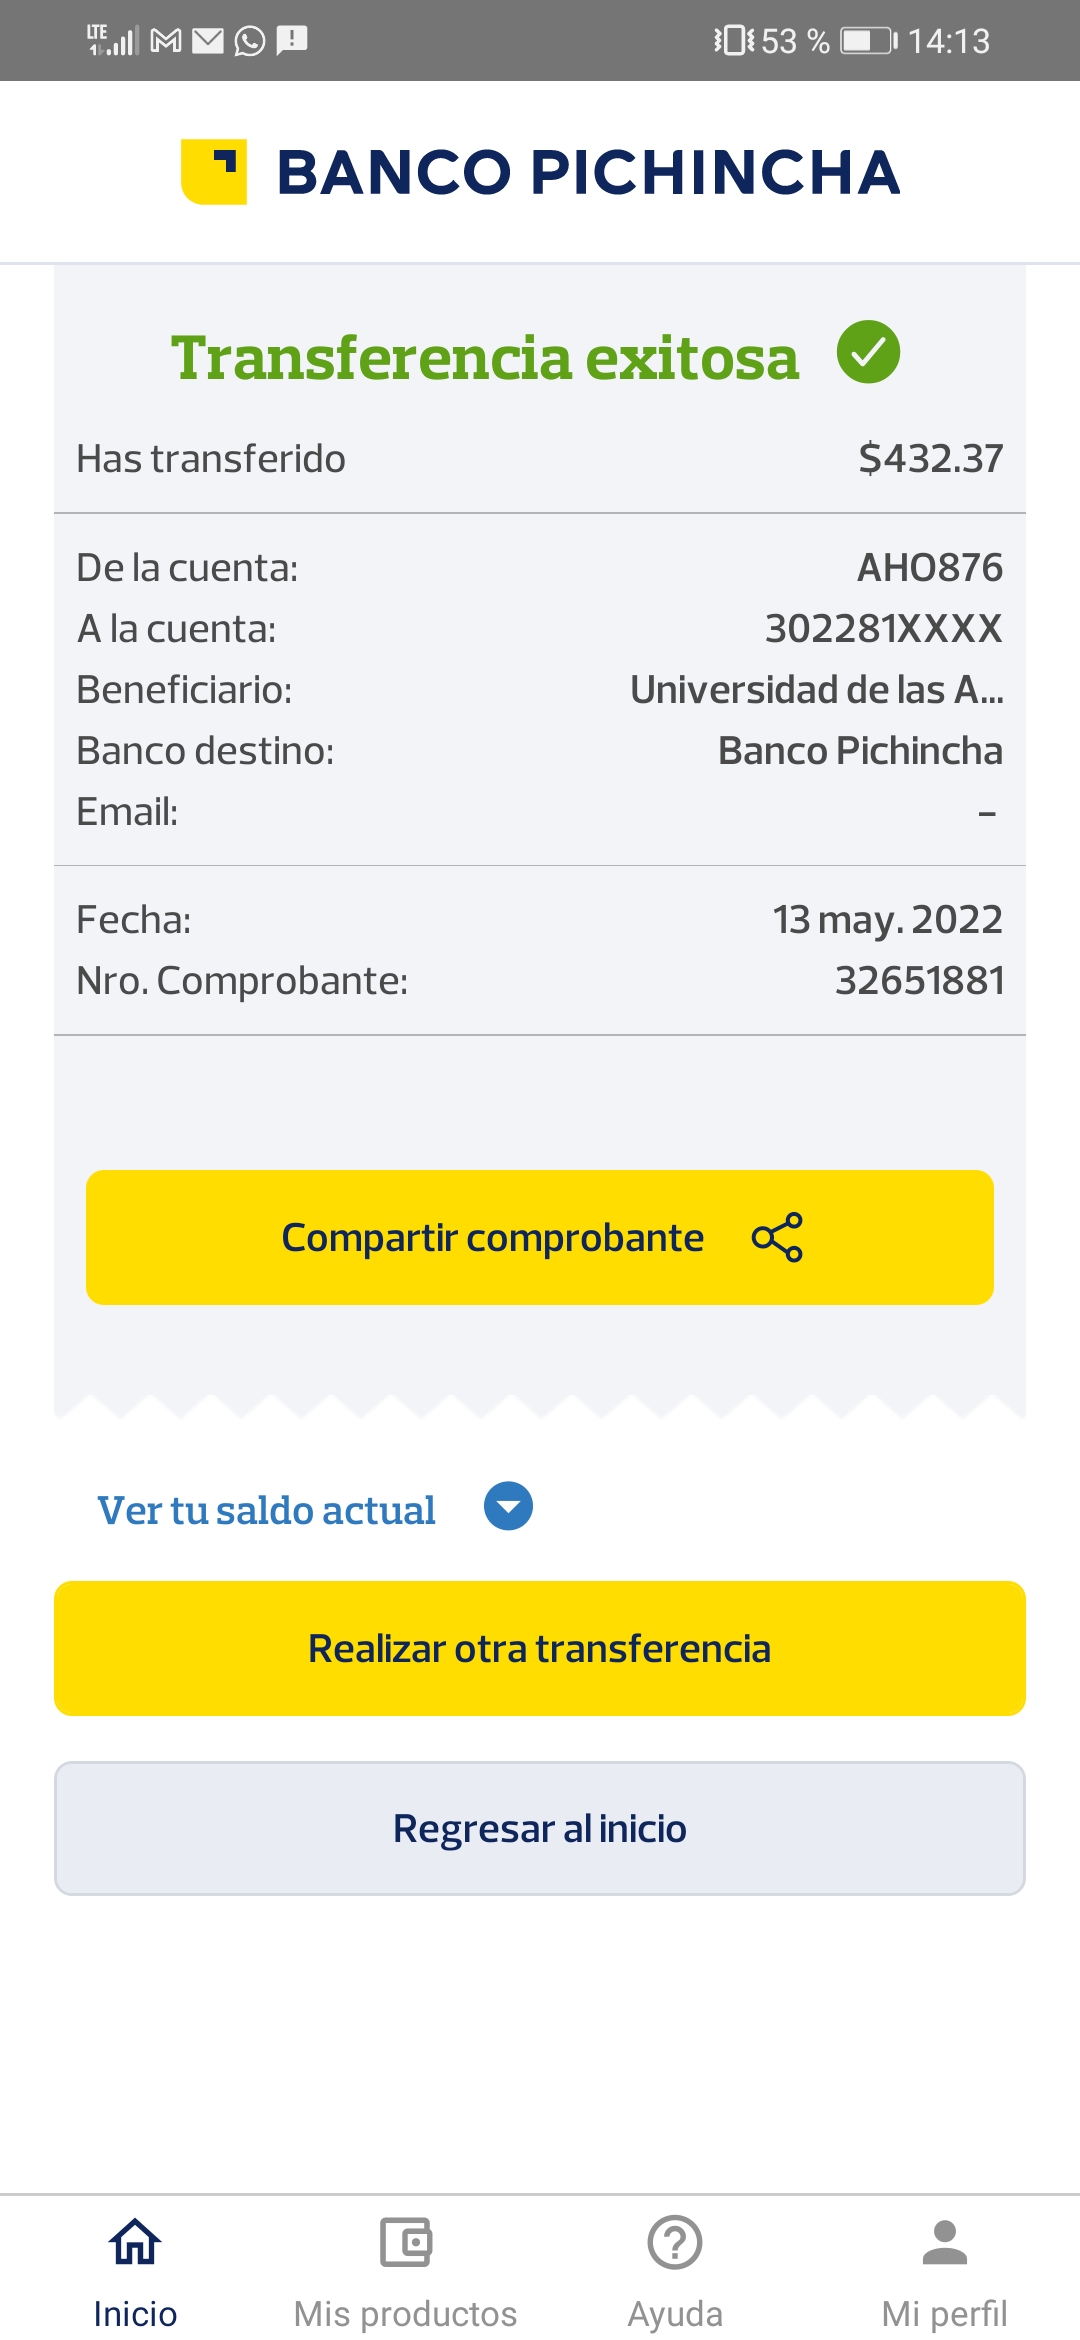1080x2340 pixels.
Task: Tap the truncated beneficiary name Universidad de las A...
Action: click(x=816, y=690)
